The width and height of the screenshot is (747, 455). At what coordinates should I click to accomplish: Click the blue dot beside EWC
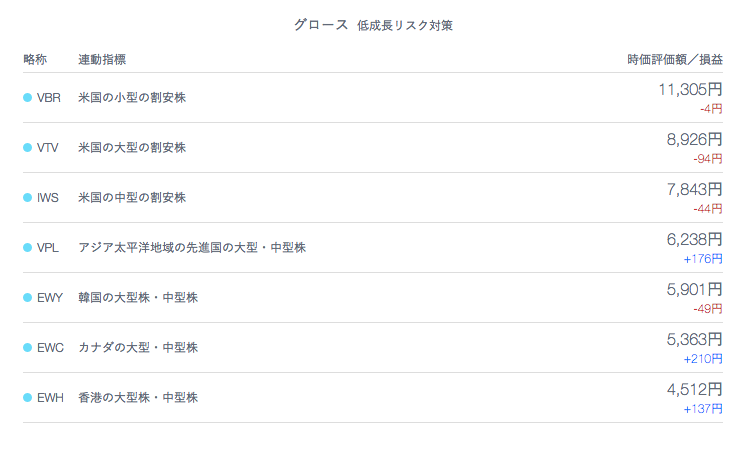point(27,348)
